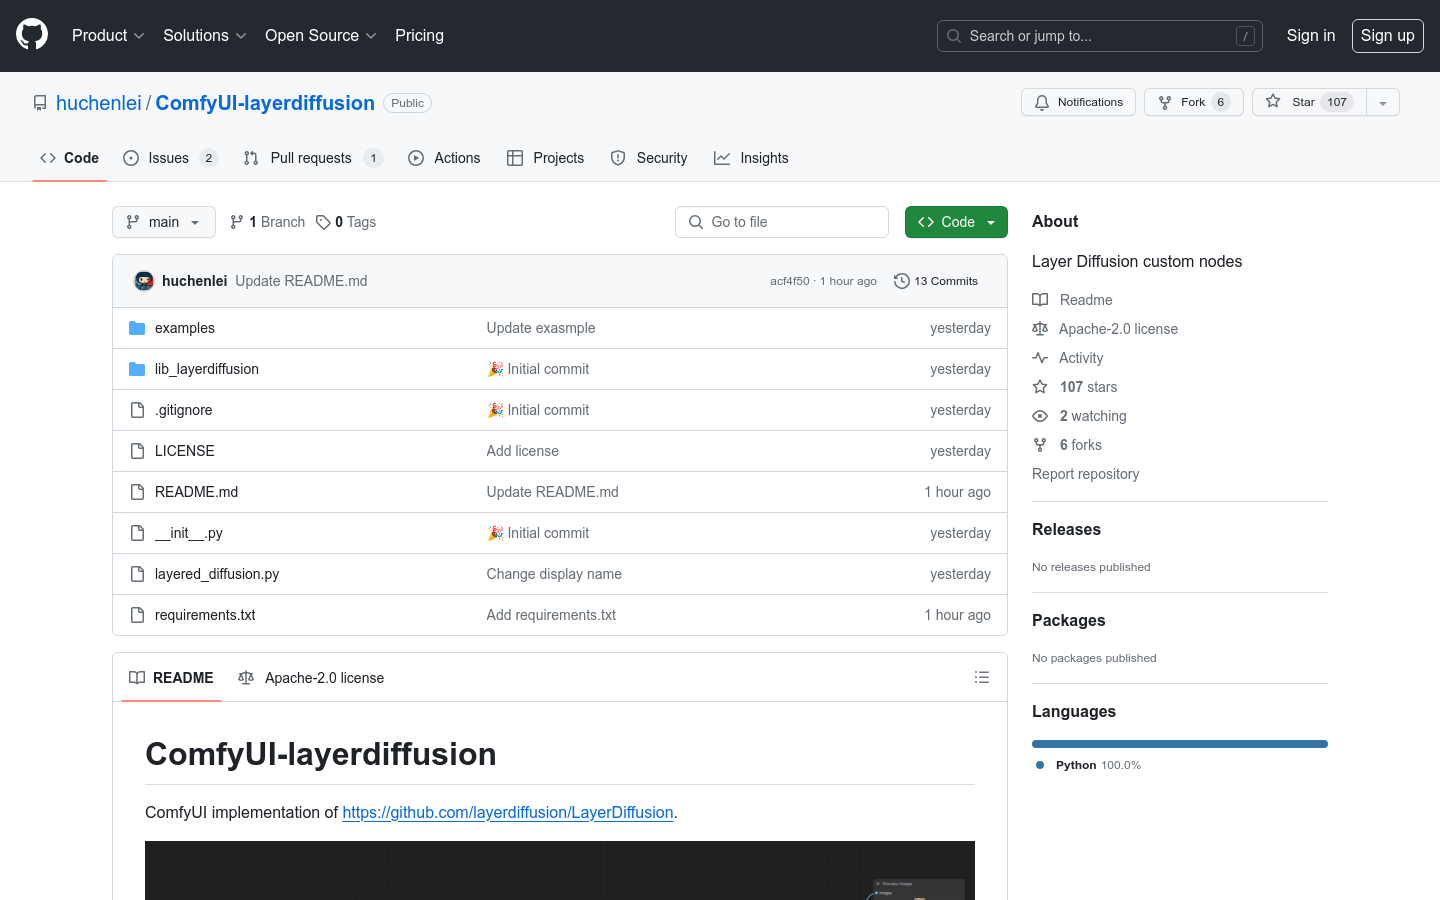Open the Solutions menu
The width and height of the screenshot is (1440, 900).
(203, 35)
